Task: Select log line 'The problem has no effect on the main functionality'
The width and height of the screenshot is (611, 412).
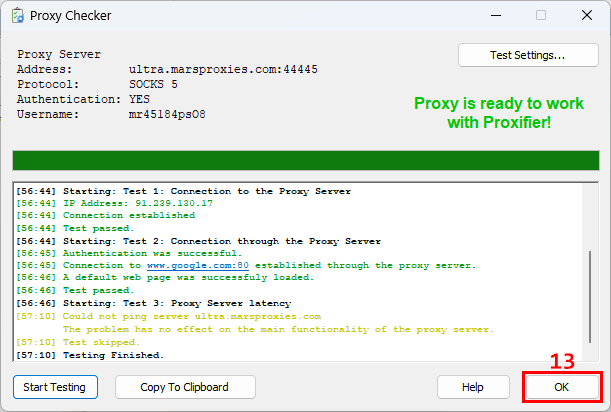Action: tap(278, 329)
